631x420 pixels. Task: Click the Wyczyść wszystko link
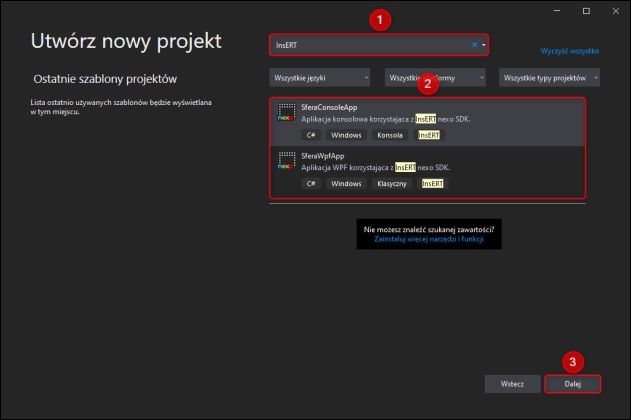point(569,51)
